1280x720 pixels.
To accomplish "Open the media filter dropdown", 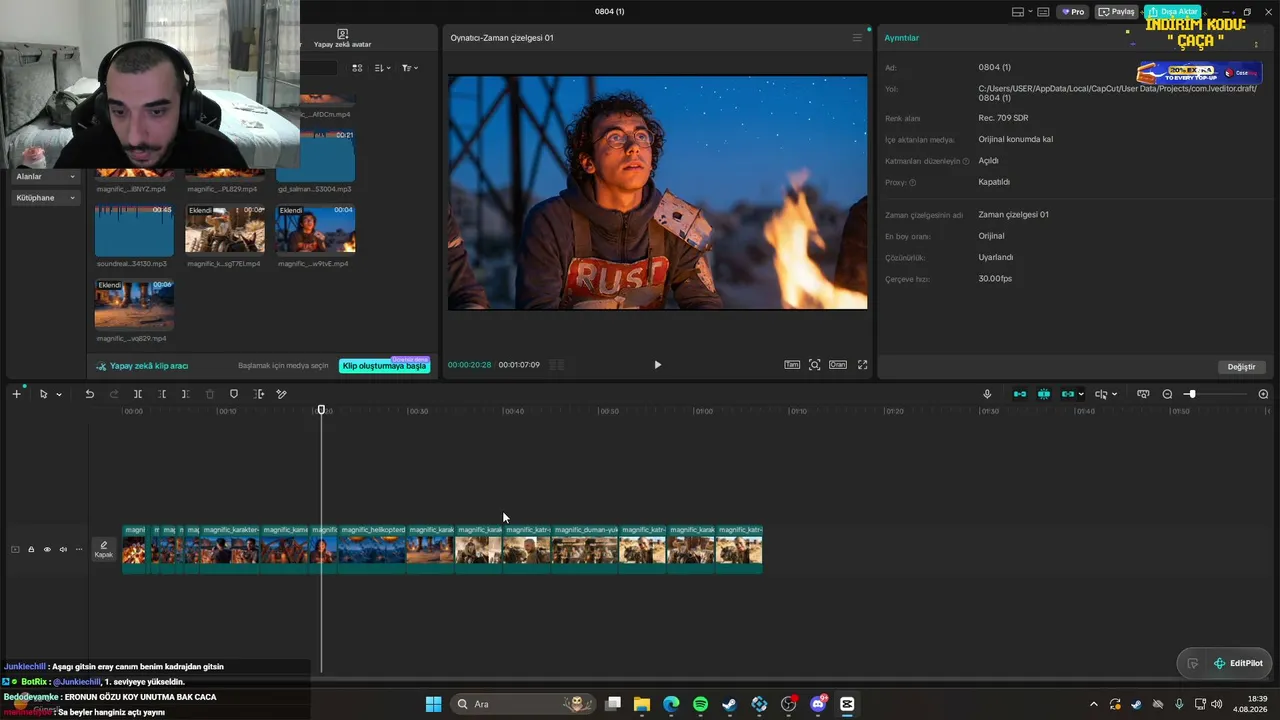I will point(410,68).
